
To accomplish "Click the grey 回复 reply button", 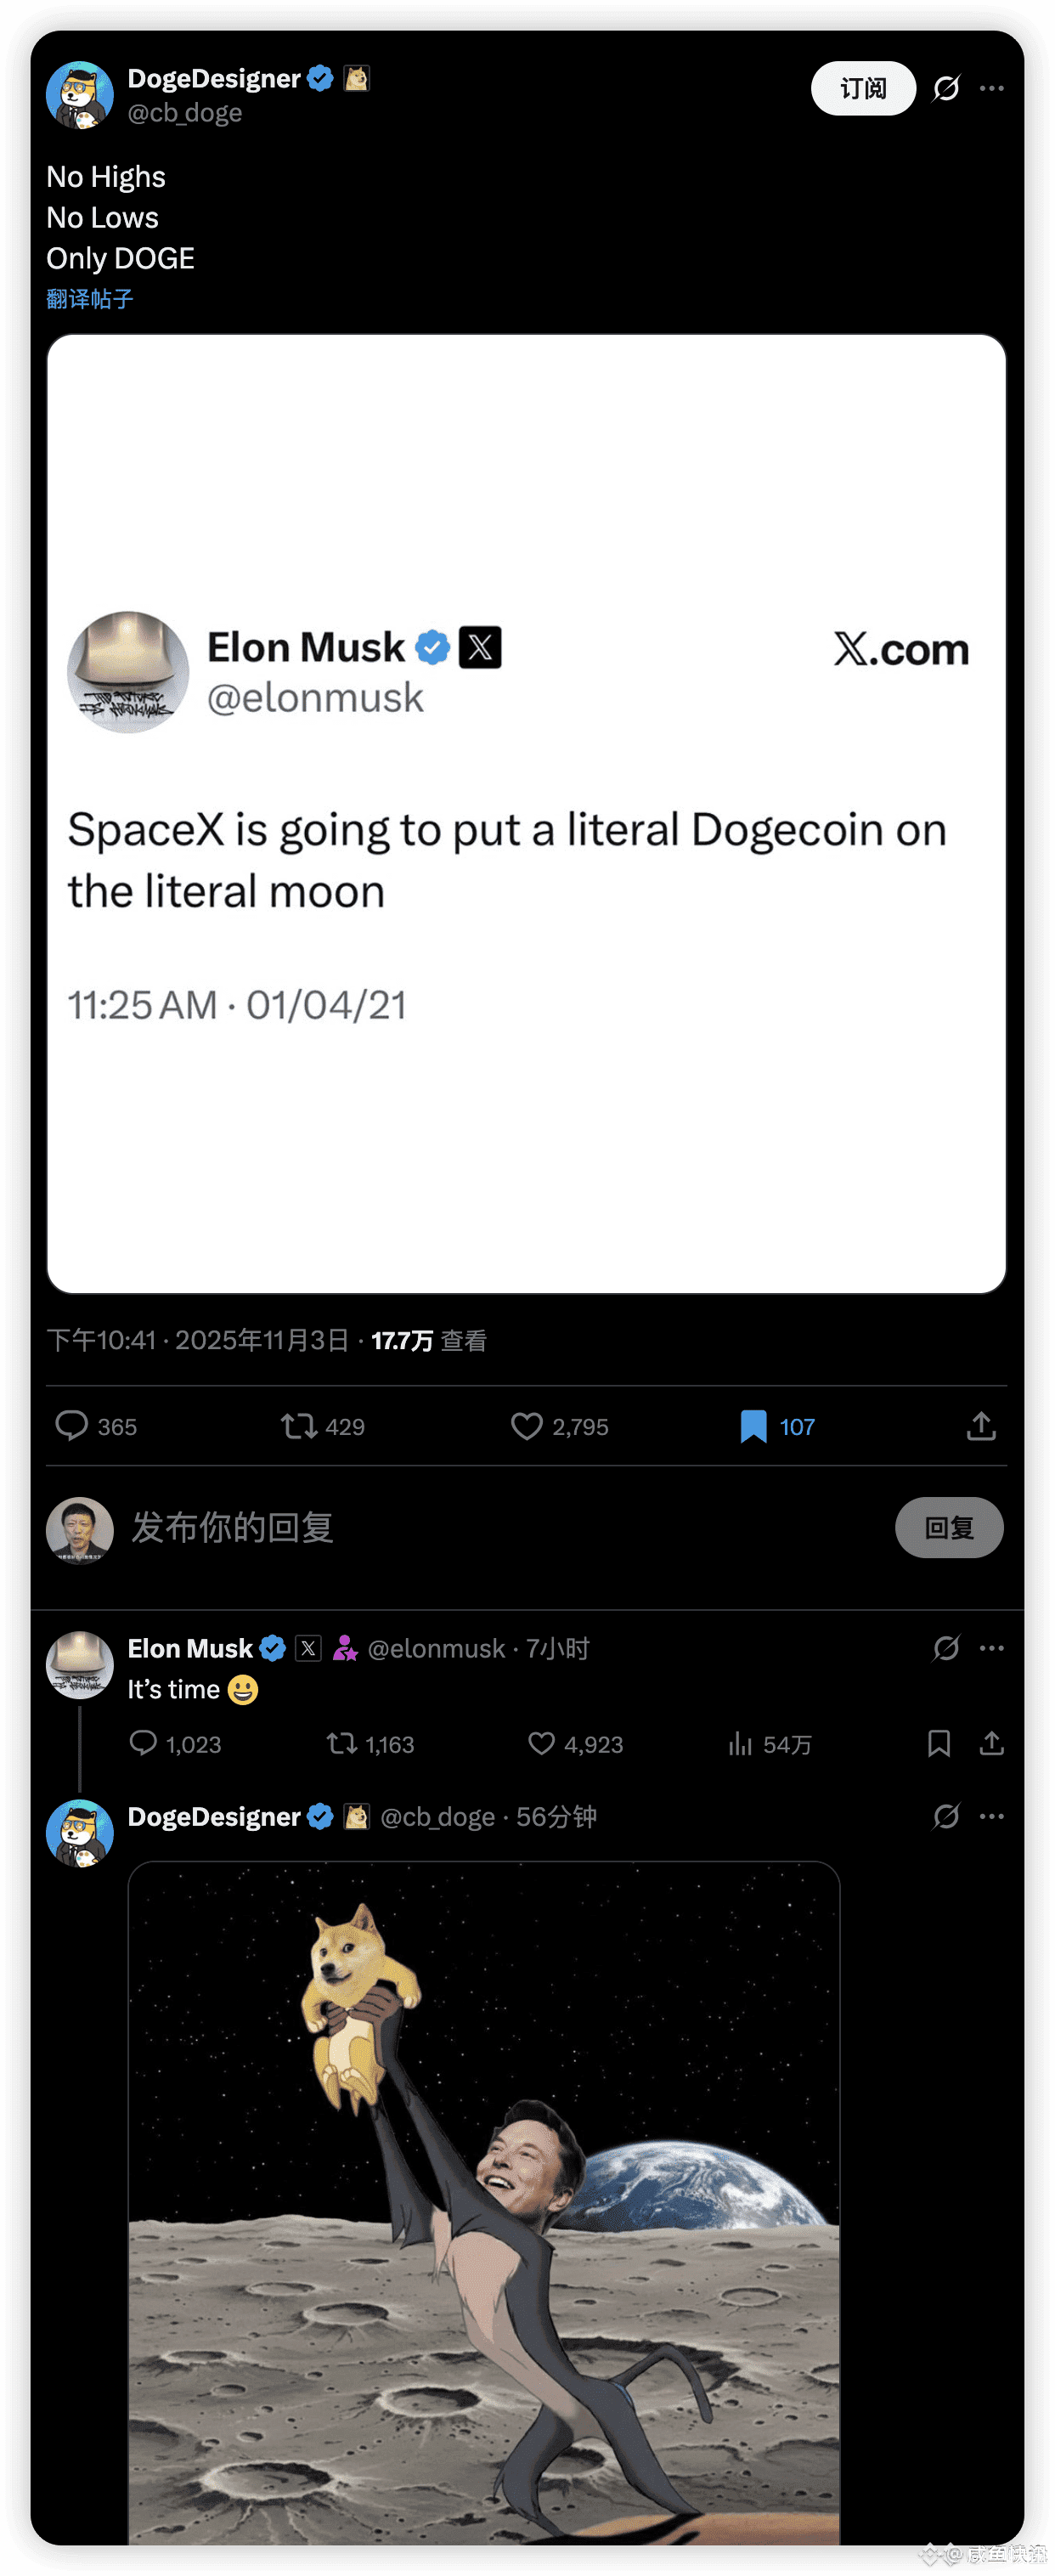I will click(948, 1527).
